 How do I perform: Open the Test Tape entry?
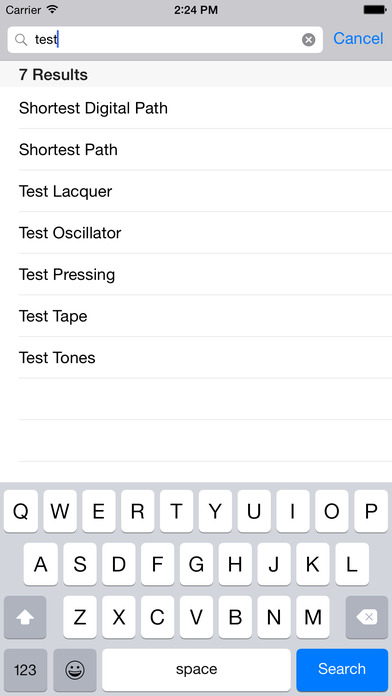coord(196,316)
